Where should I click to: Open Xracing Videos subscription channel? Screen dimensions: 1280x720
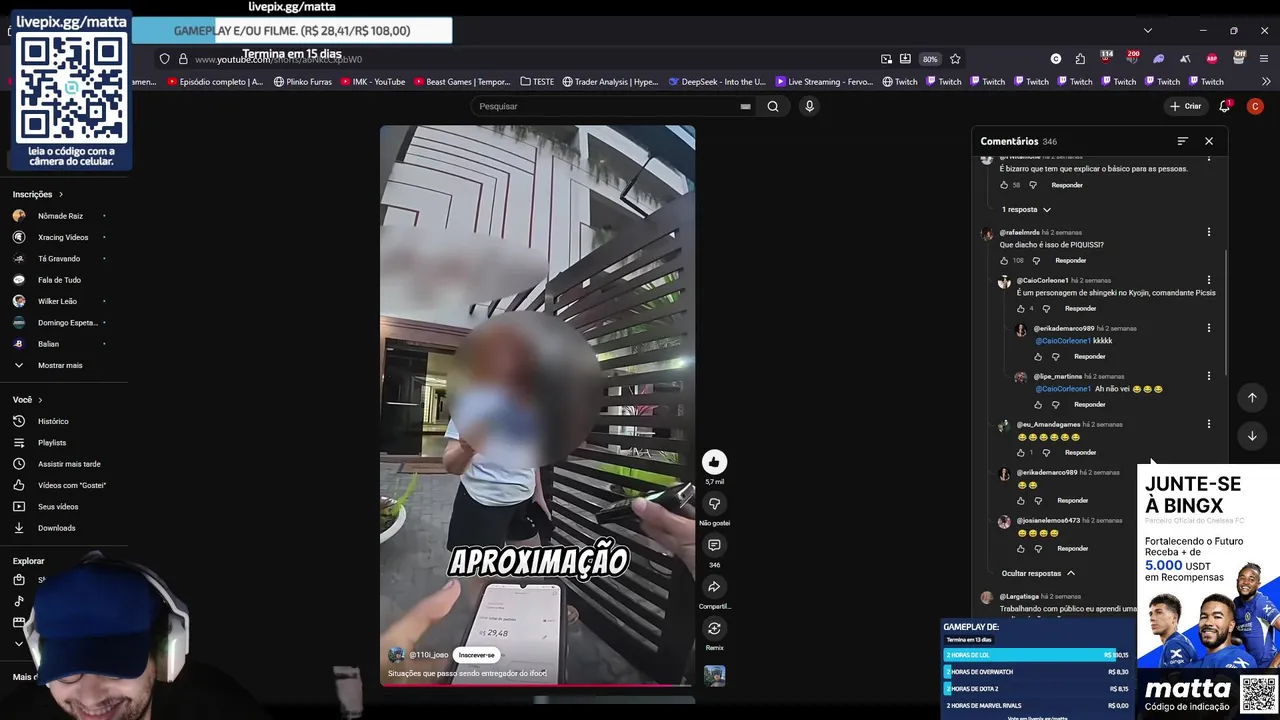[63, 238]
